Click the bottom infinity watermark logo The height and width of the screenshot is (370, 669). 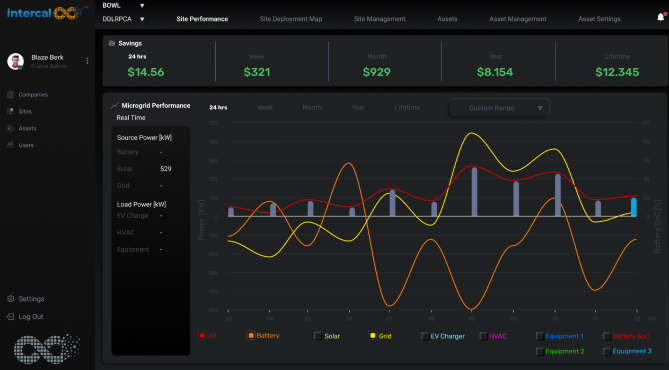[x=47, y=349]
